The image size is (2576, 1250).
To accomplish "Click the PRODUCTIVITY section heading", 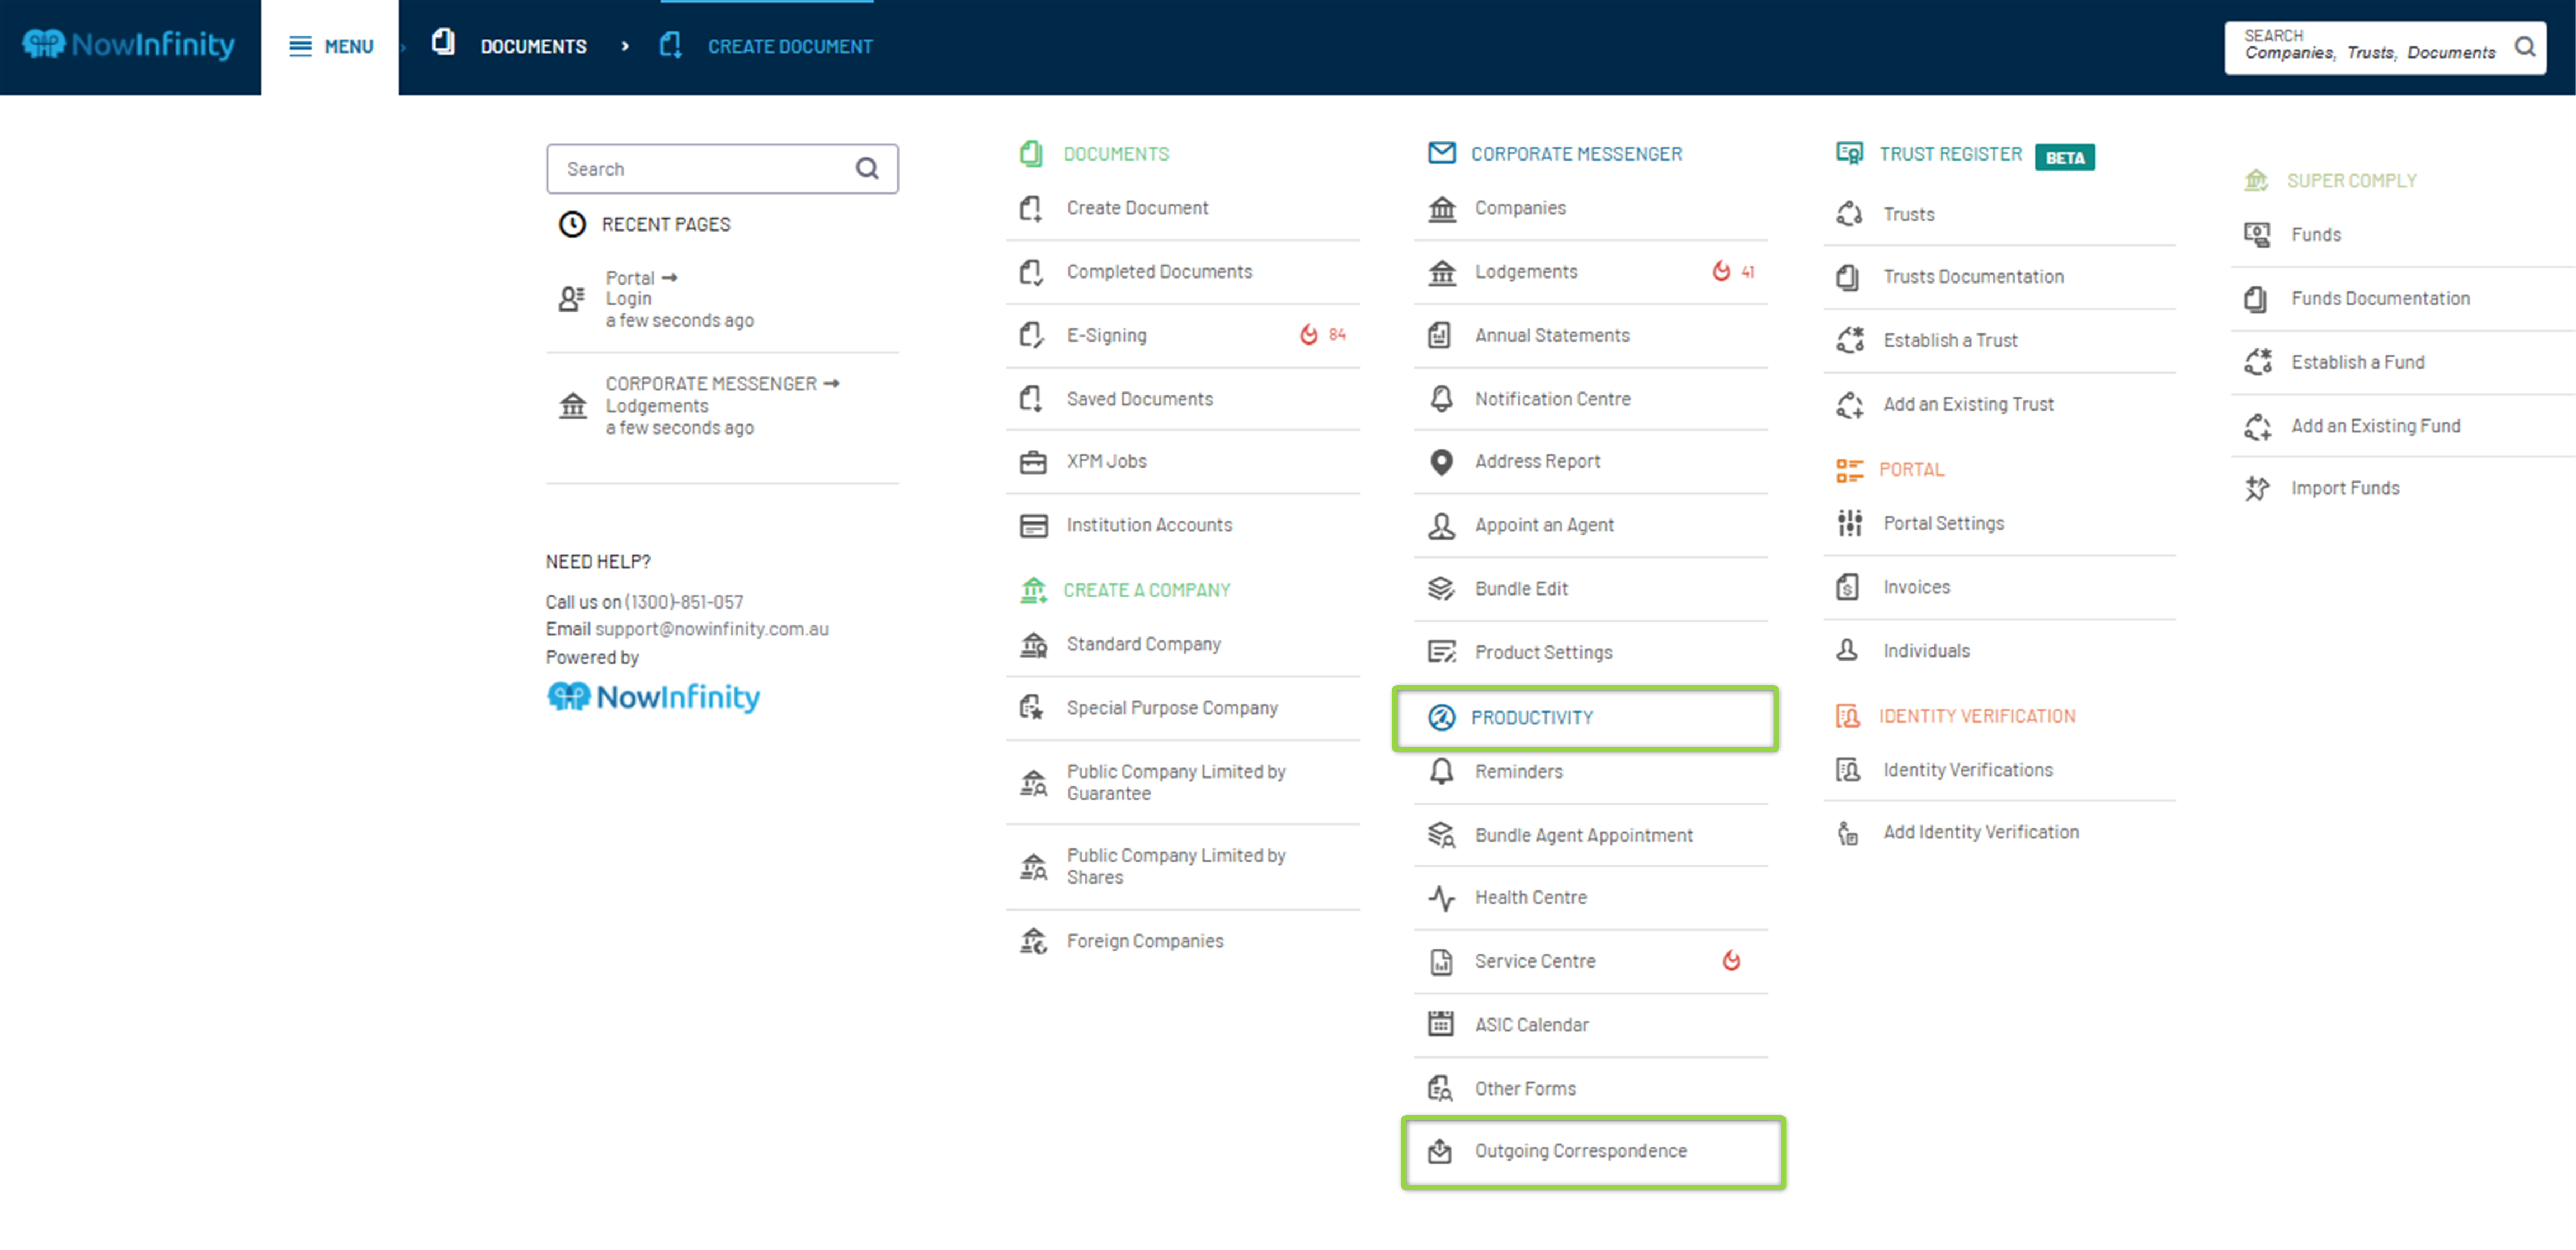I will tap(1531, 718).
